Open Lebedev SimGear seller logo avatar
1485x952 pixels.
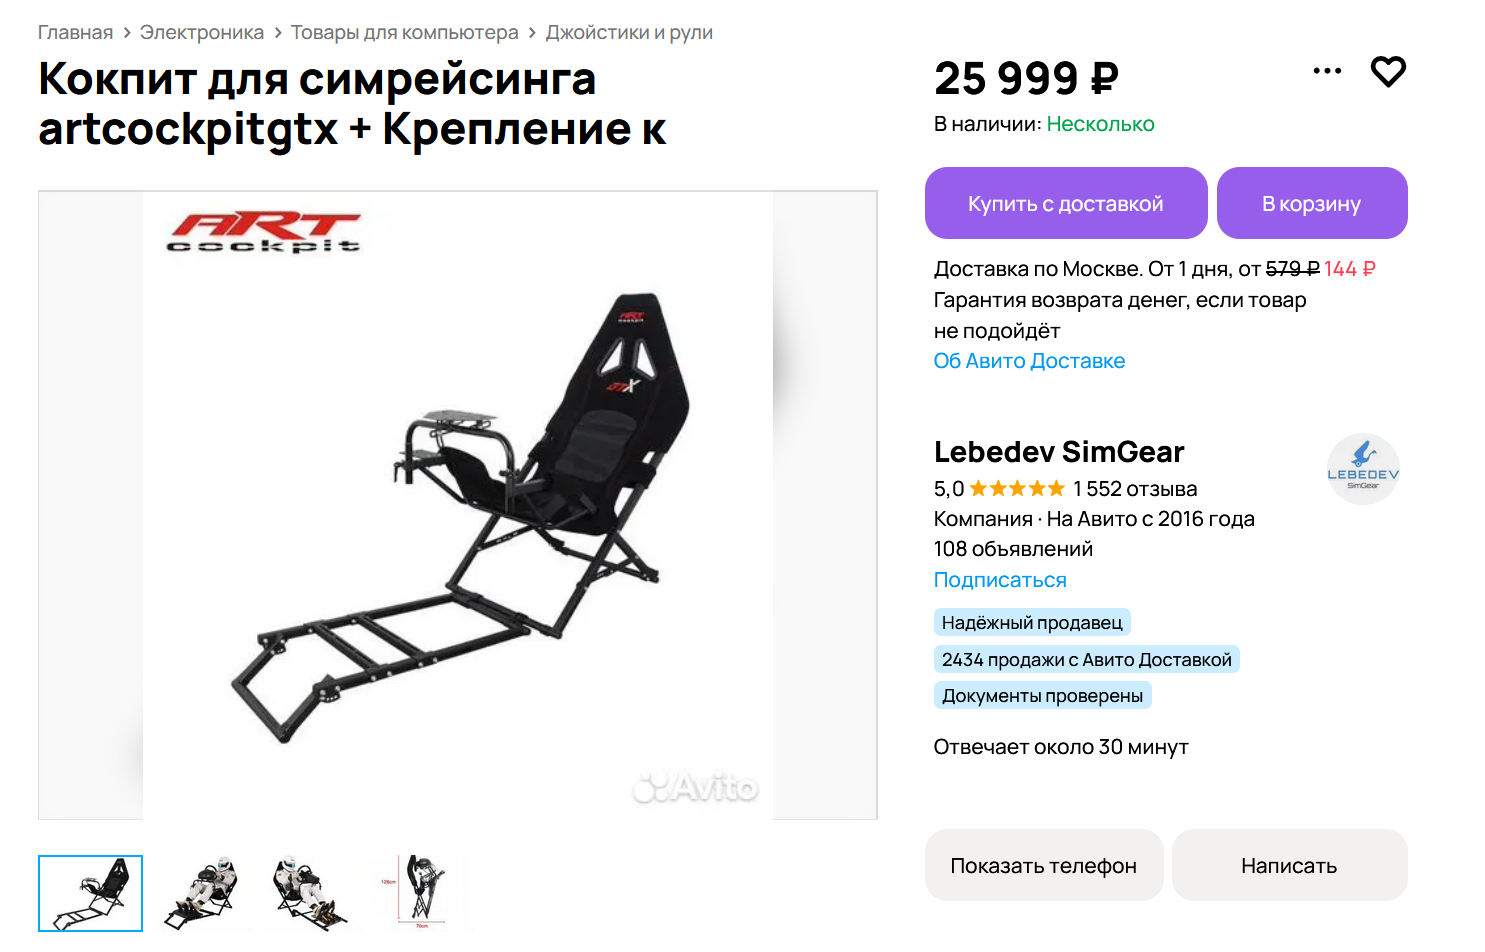[1363, 469]
